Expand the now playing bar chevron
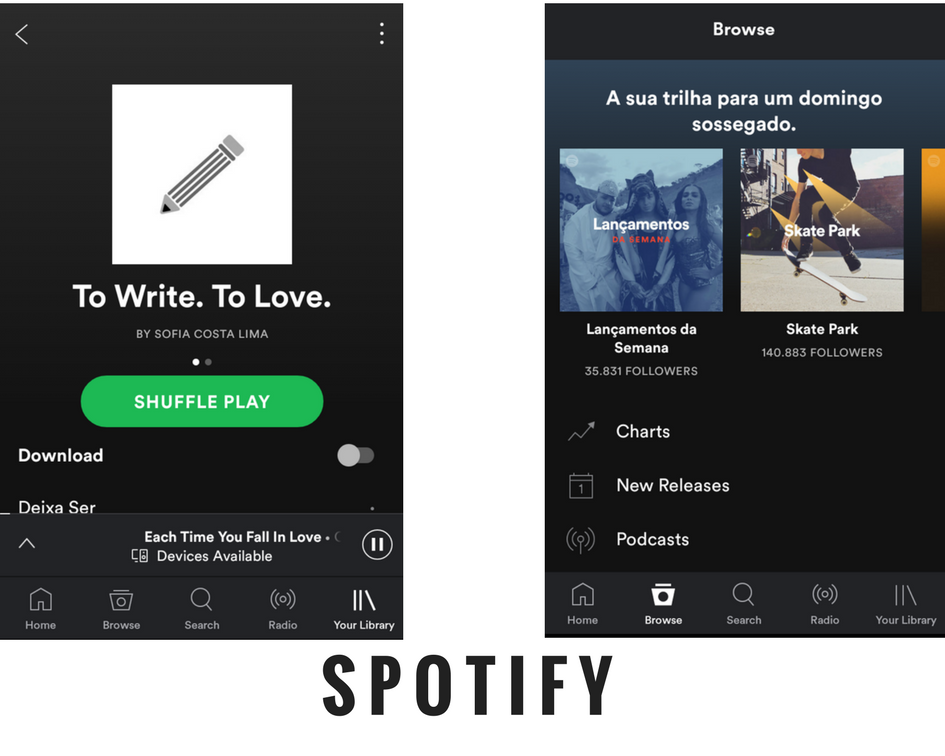The height and width of the screenshot is (756, 945). [x=27, y=543]
